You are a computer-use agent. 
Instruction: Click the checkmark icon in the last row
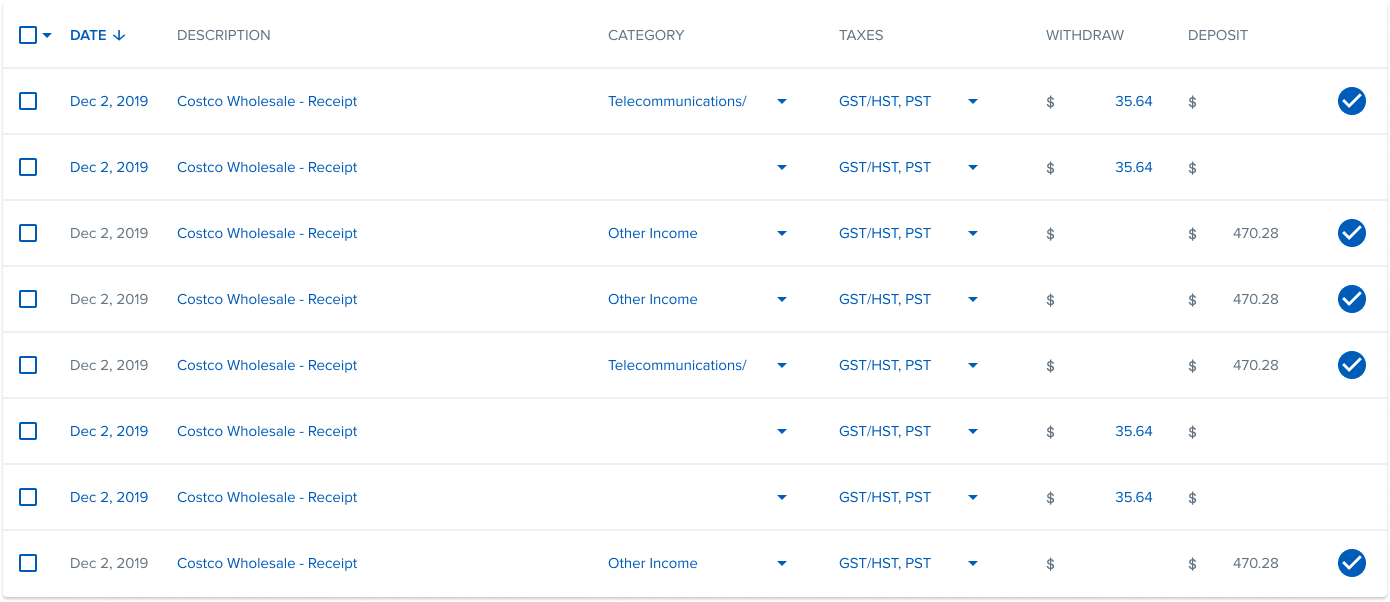pos(1351,563)
